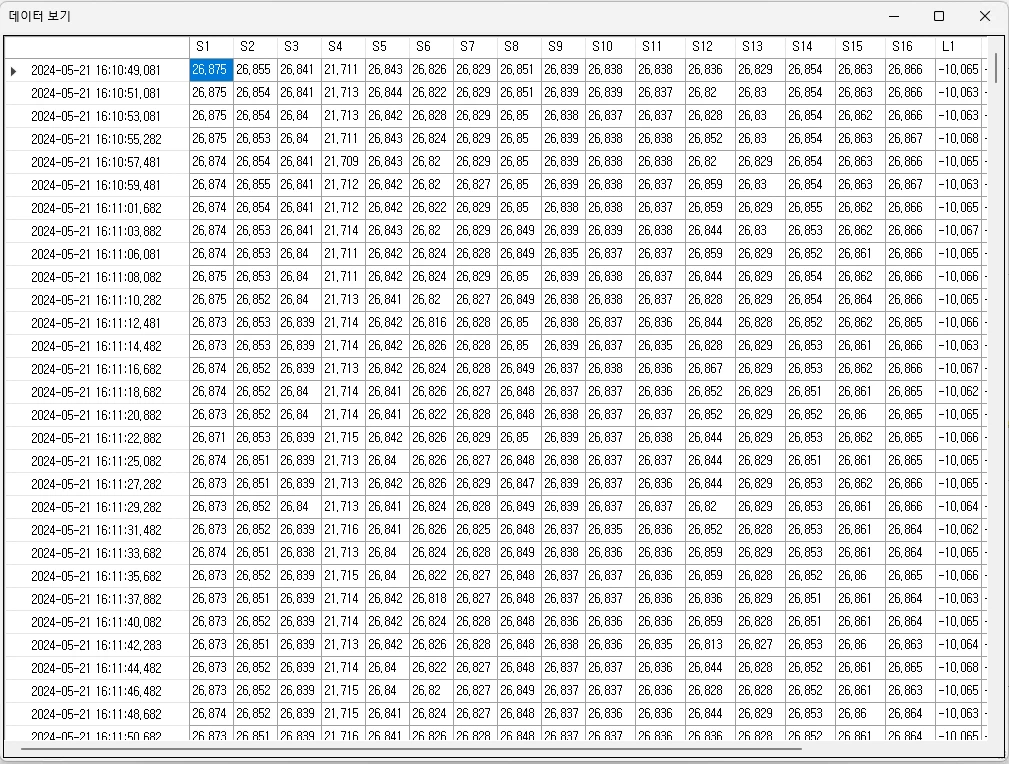This screenshot has width=1009, height=764.
Task: Click the S9 column header
Action: click(563, 47)
